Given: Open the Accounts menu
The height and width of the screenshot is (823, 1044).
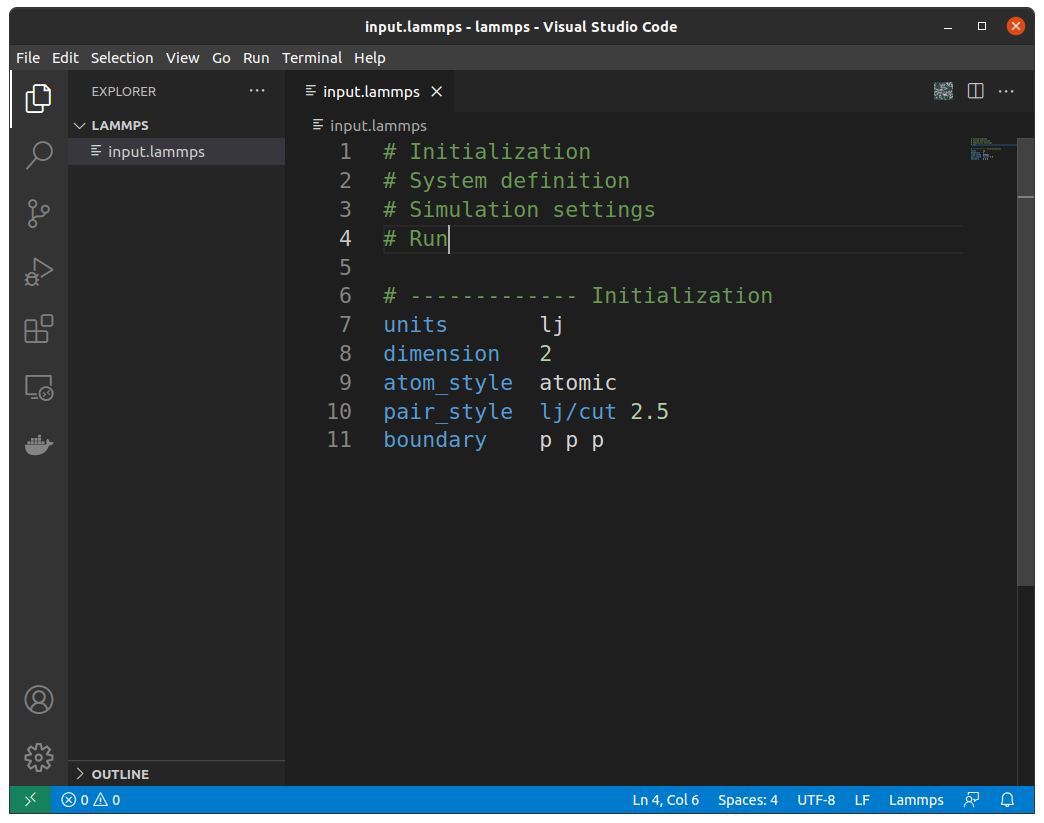Looking at the screenshot, I should 39,700.
